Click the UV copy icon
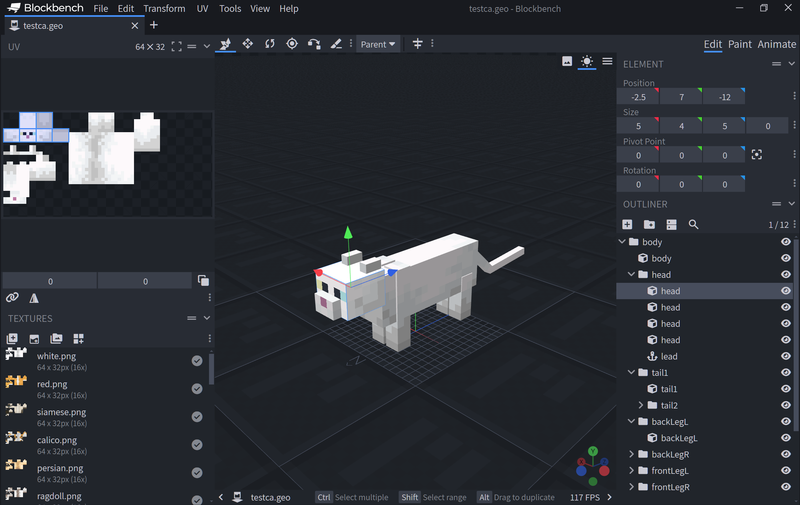This screenshot has height=505, width=800. (x=203, y=280)
